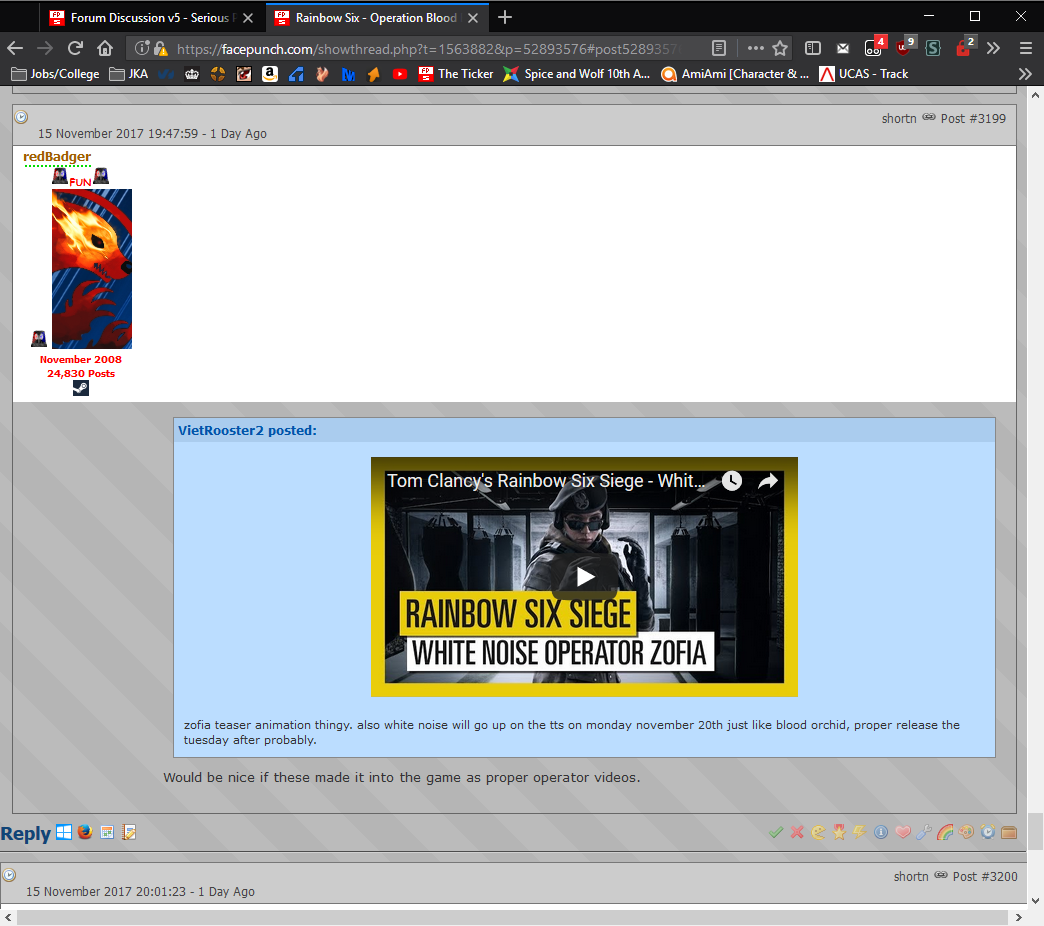Open the browser home page

click(105, 48)
